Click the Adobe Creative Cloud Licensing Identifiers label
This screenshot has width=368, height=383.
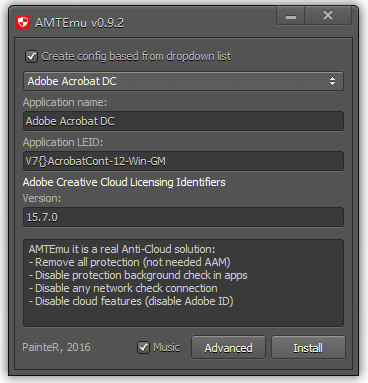pos(124,182)
